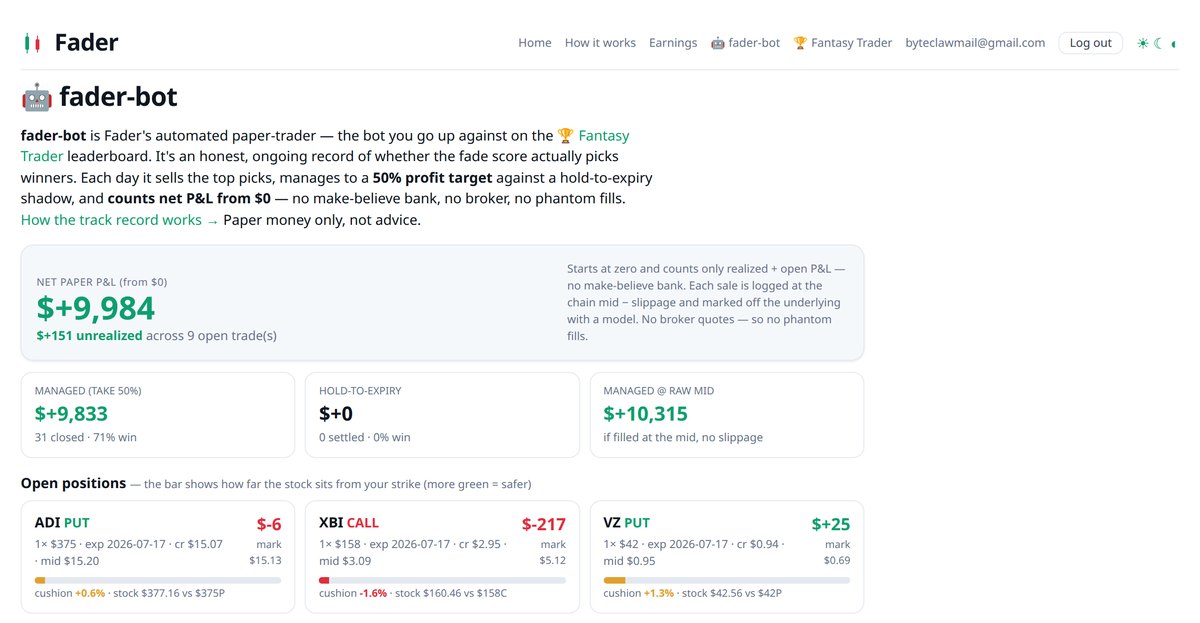Click 'MANAGED (TAKE 50%)' card label
The height and width of the screenshot is (623, 1200).
tap(88, 391)
